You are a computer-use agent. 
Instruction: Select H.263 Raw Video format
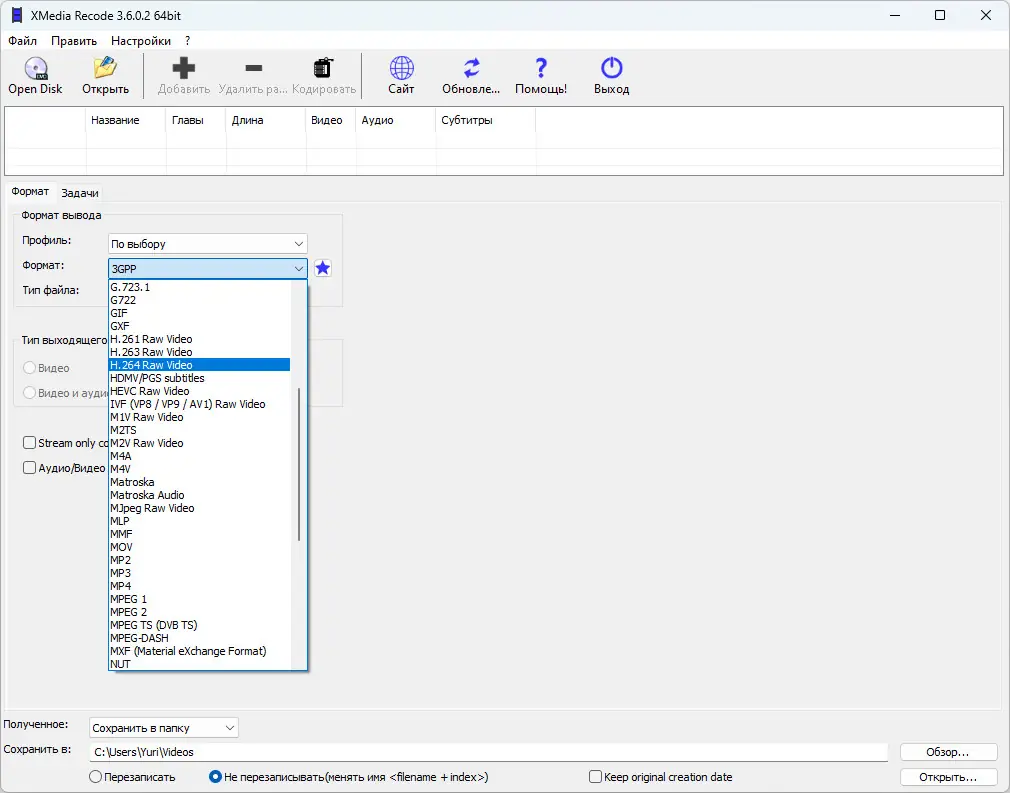click(200, 352)
